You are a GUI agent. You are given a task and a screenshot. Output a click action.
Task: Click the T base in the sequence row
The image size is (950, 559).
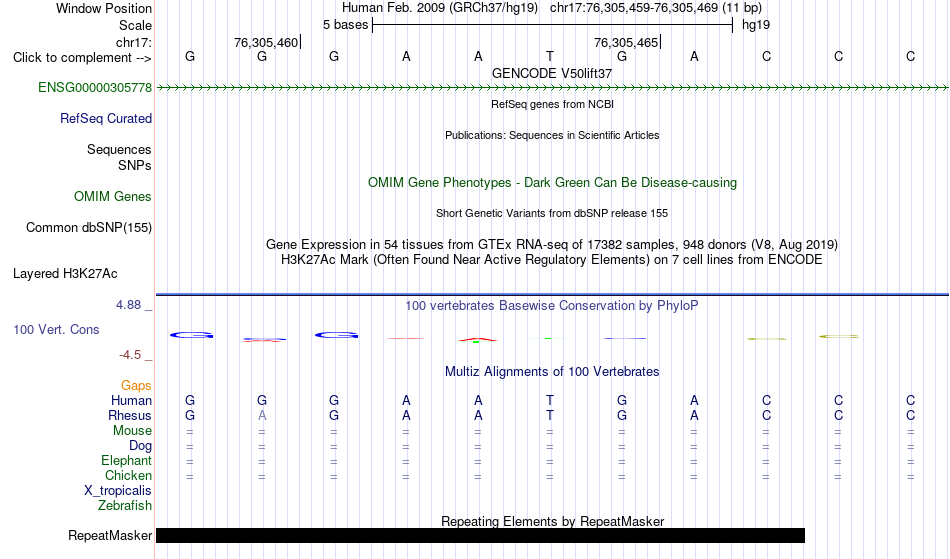[x=550, y=57]
